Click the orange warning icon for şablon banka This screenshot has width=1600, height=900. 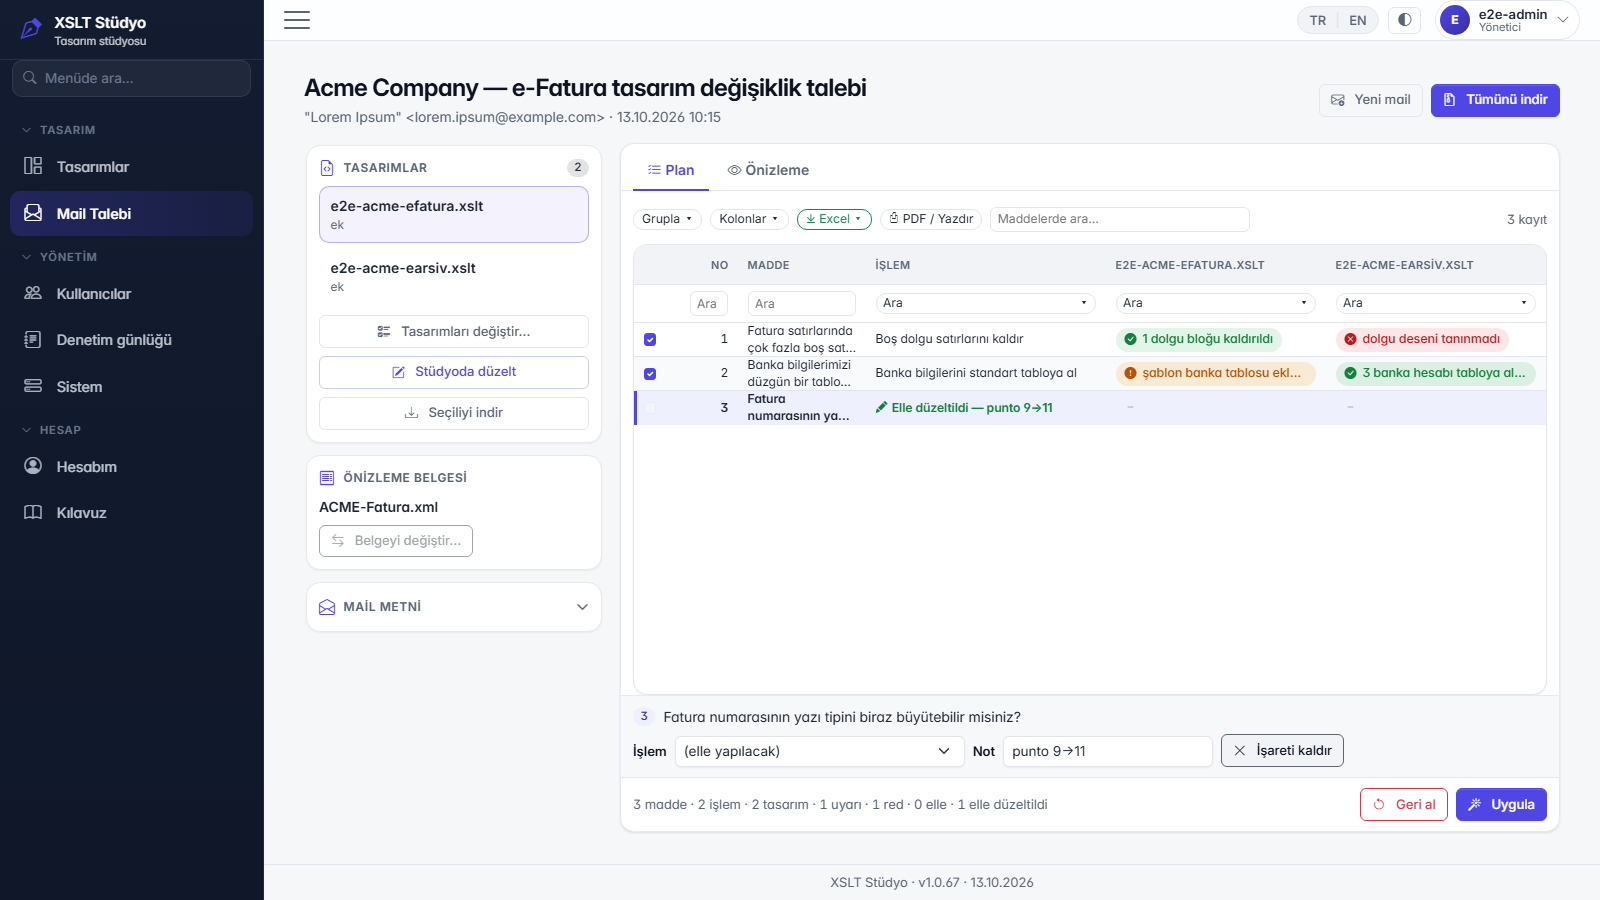(x=1130, y=373)
